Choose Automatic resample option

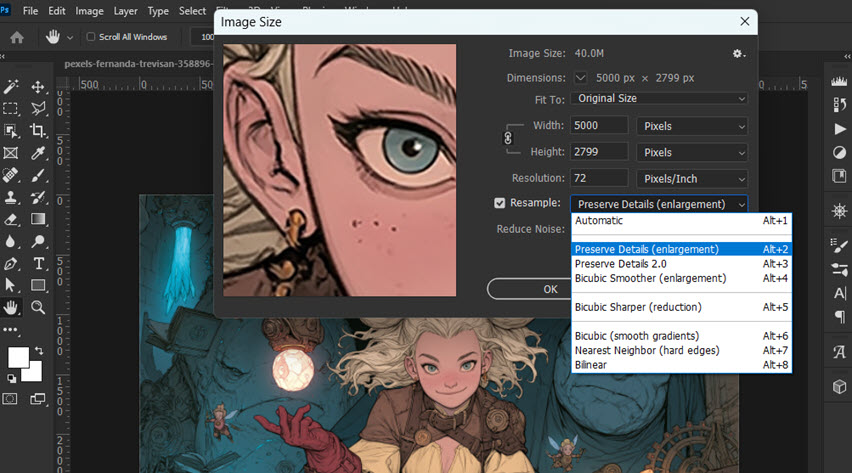(x=681, y=221)
